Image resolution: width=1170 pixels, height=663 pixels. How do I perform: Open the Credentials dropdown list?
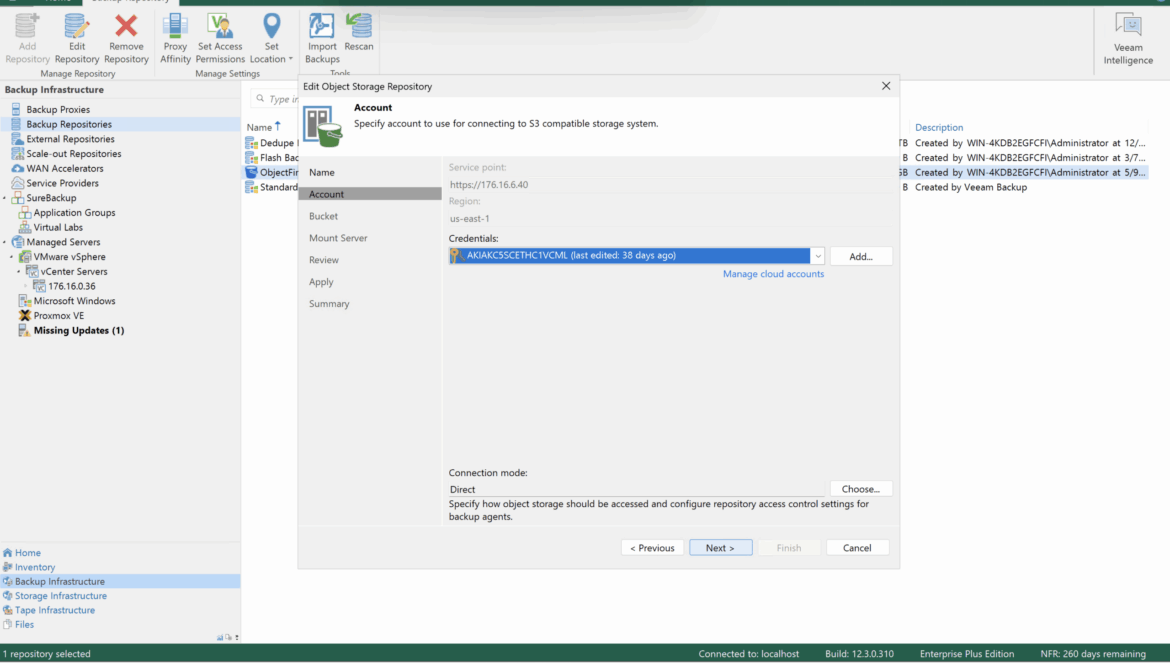click(x=817, y=256)
